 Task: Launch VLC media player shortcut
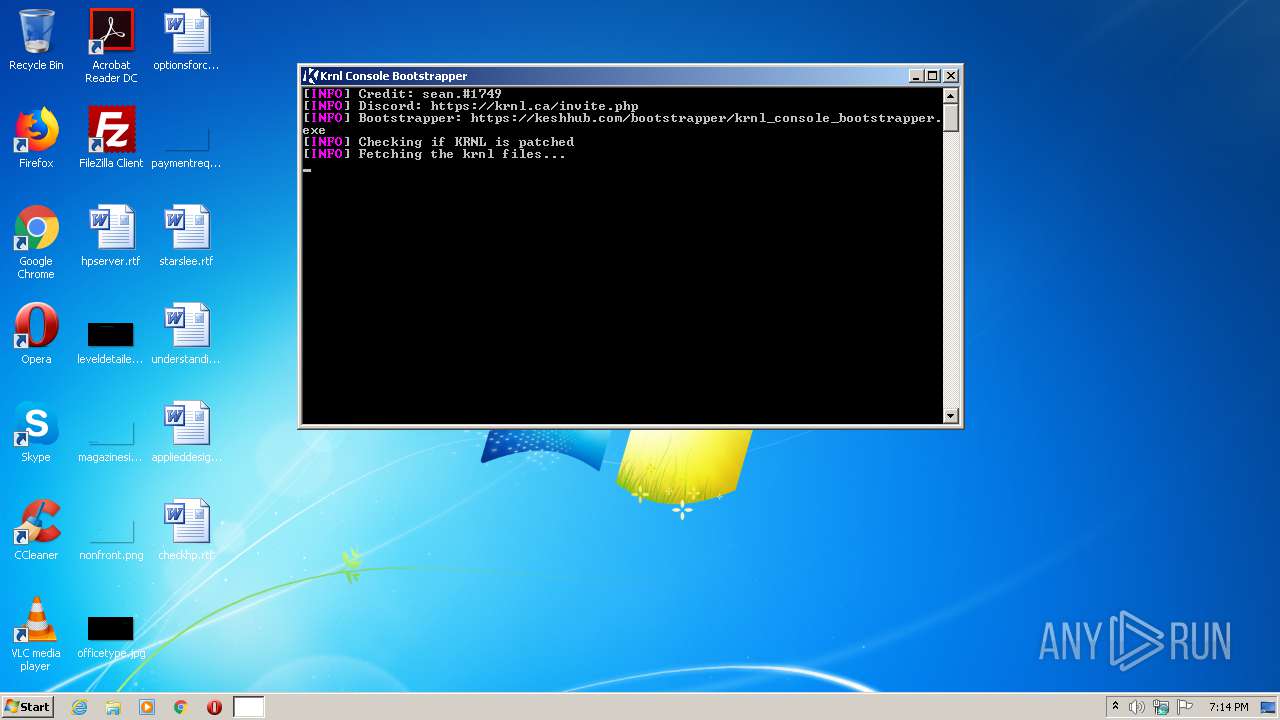coord(36,634)
